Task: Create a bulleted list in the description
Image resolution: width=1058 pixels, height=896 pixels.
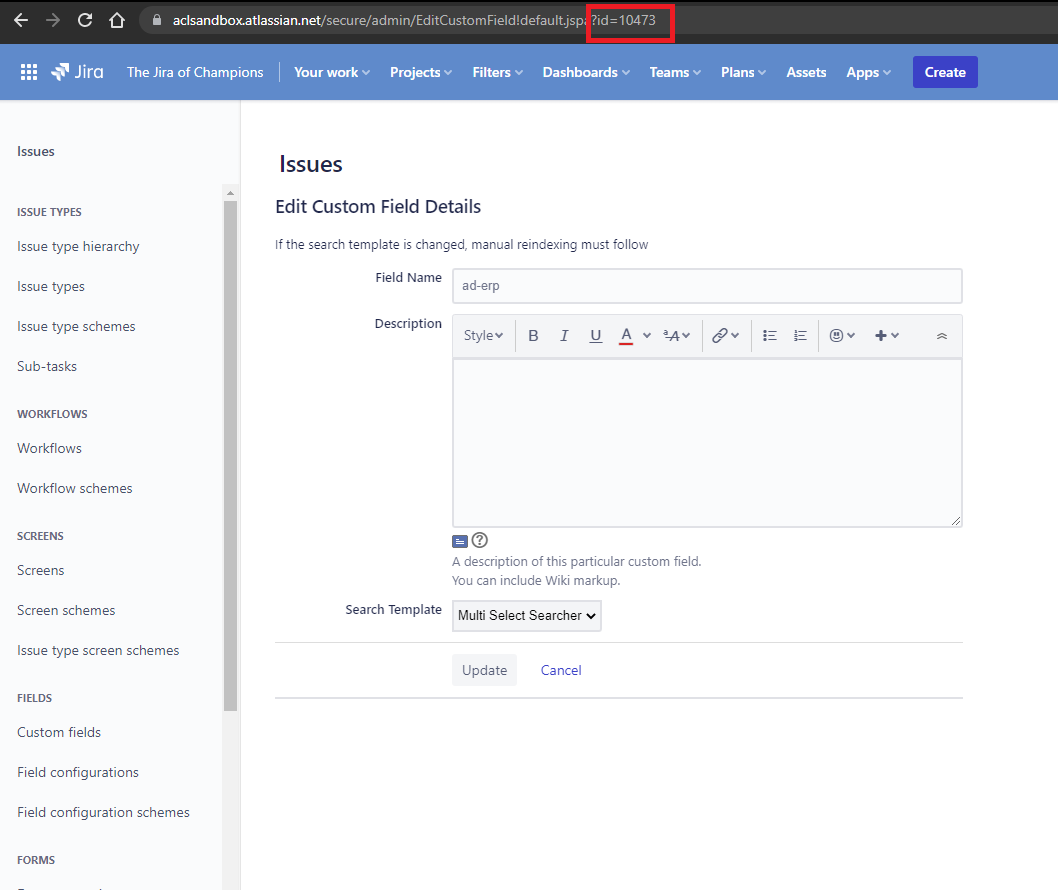Action: coord(769,335)
